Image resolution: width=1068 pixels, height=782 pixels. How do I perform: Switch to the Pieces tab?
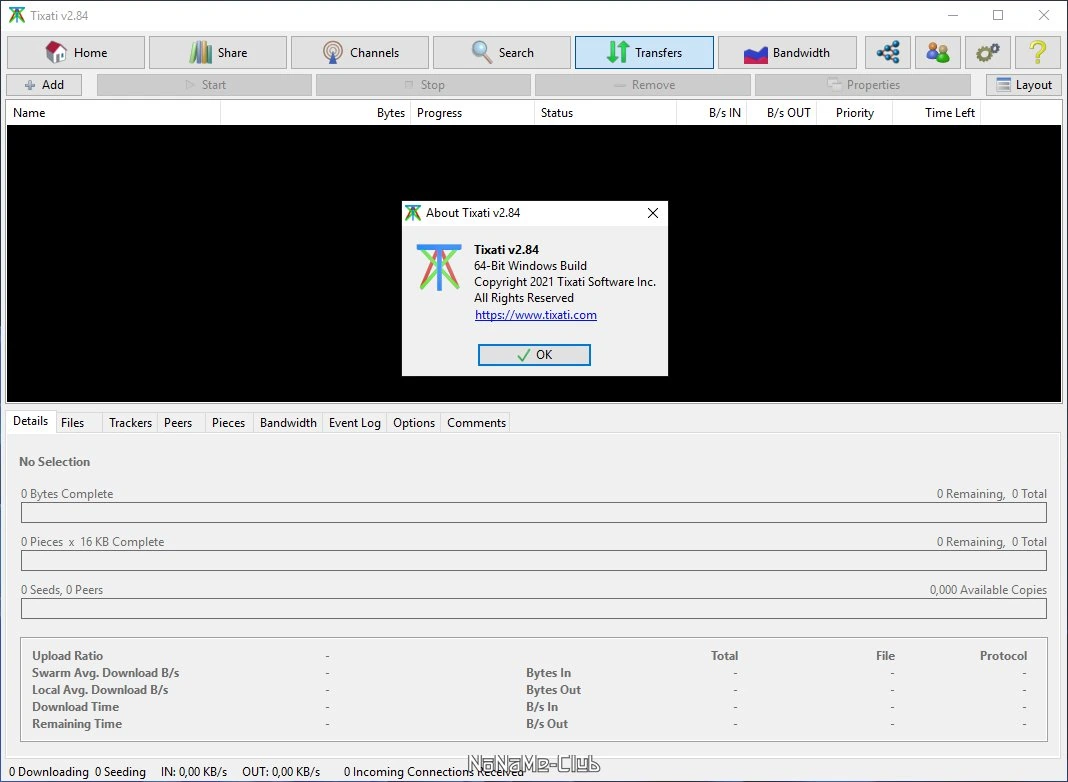228,423
